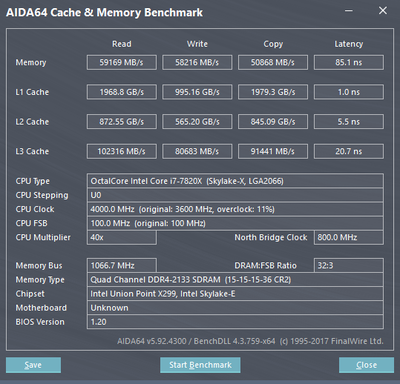Minimize the AIDA64 benchmark window
Screen dimensions: 400x384
pos(349,11)
